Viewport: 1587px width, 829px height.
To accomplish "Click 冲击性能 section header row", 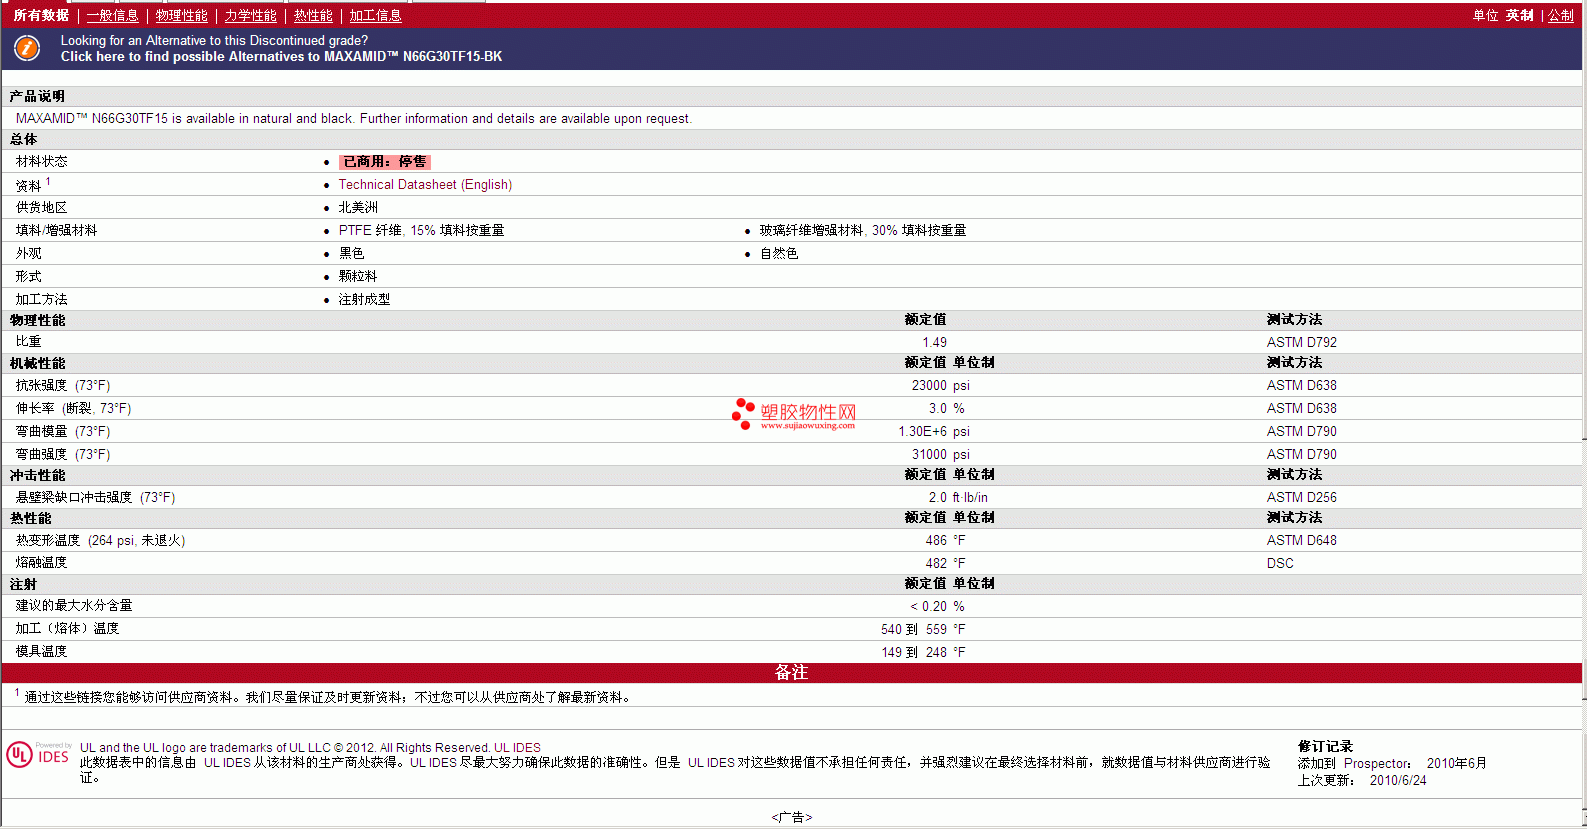I will pos(792,475).
